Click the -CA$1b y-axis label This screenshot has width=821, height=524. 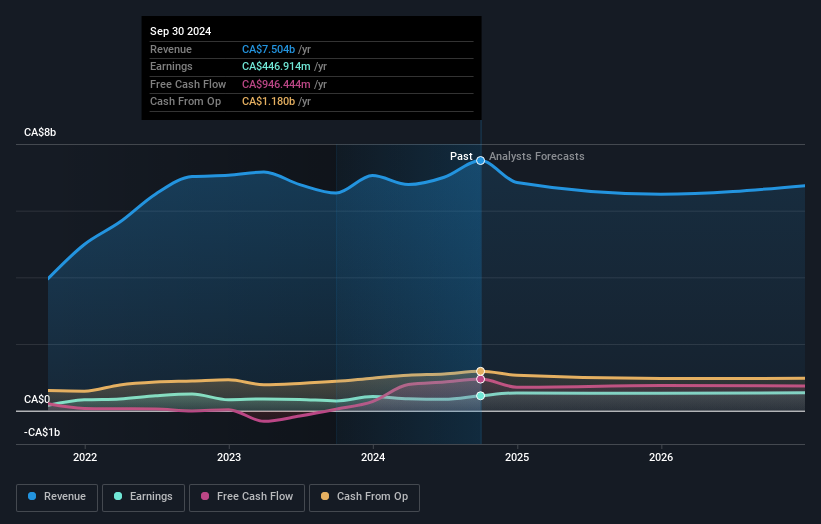pyautogui.click(x=42, y=432)
